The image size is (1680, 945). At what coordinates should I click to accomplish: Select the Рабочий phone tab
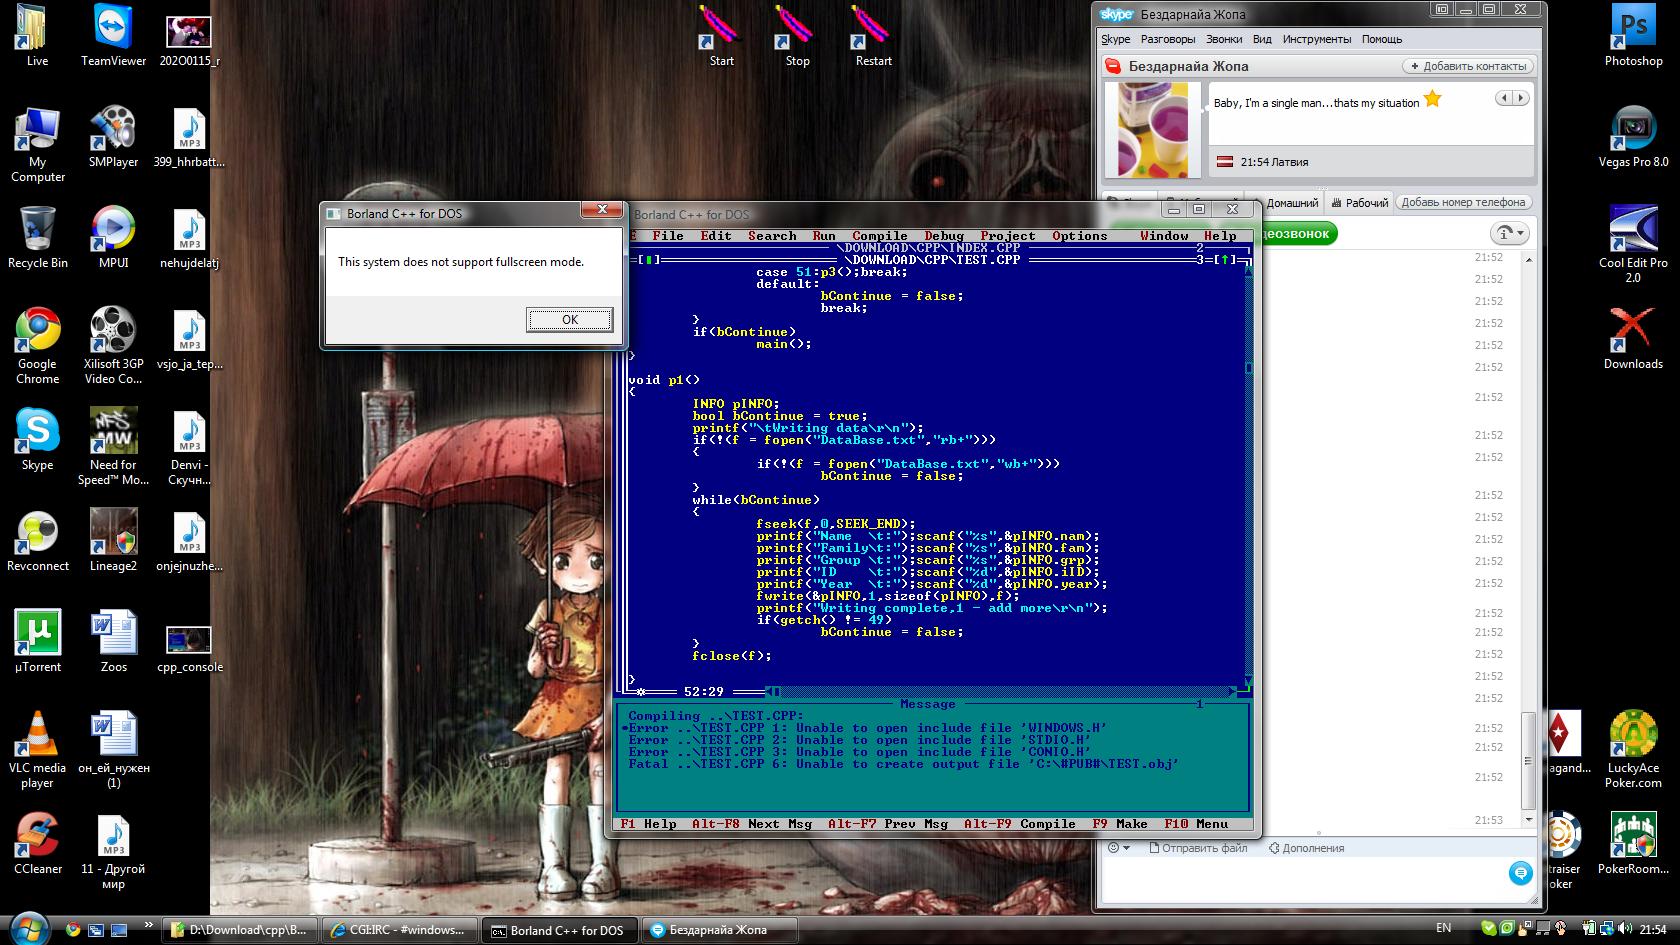pos(1358,202)
